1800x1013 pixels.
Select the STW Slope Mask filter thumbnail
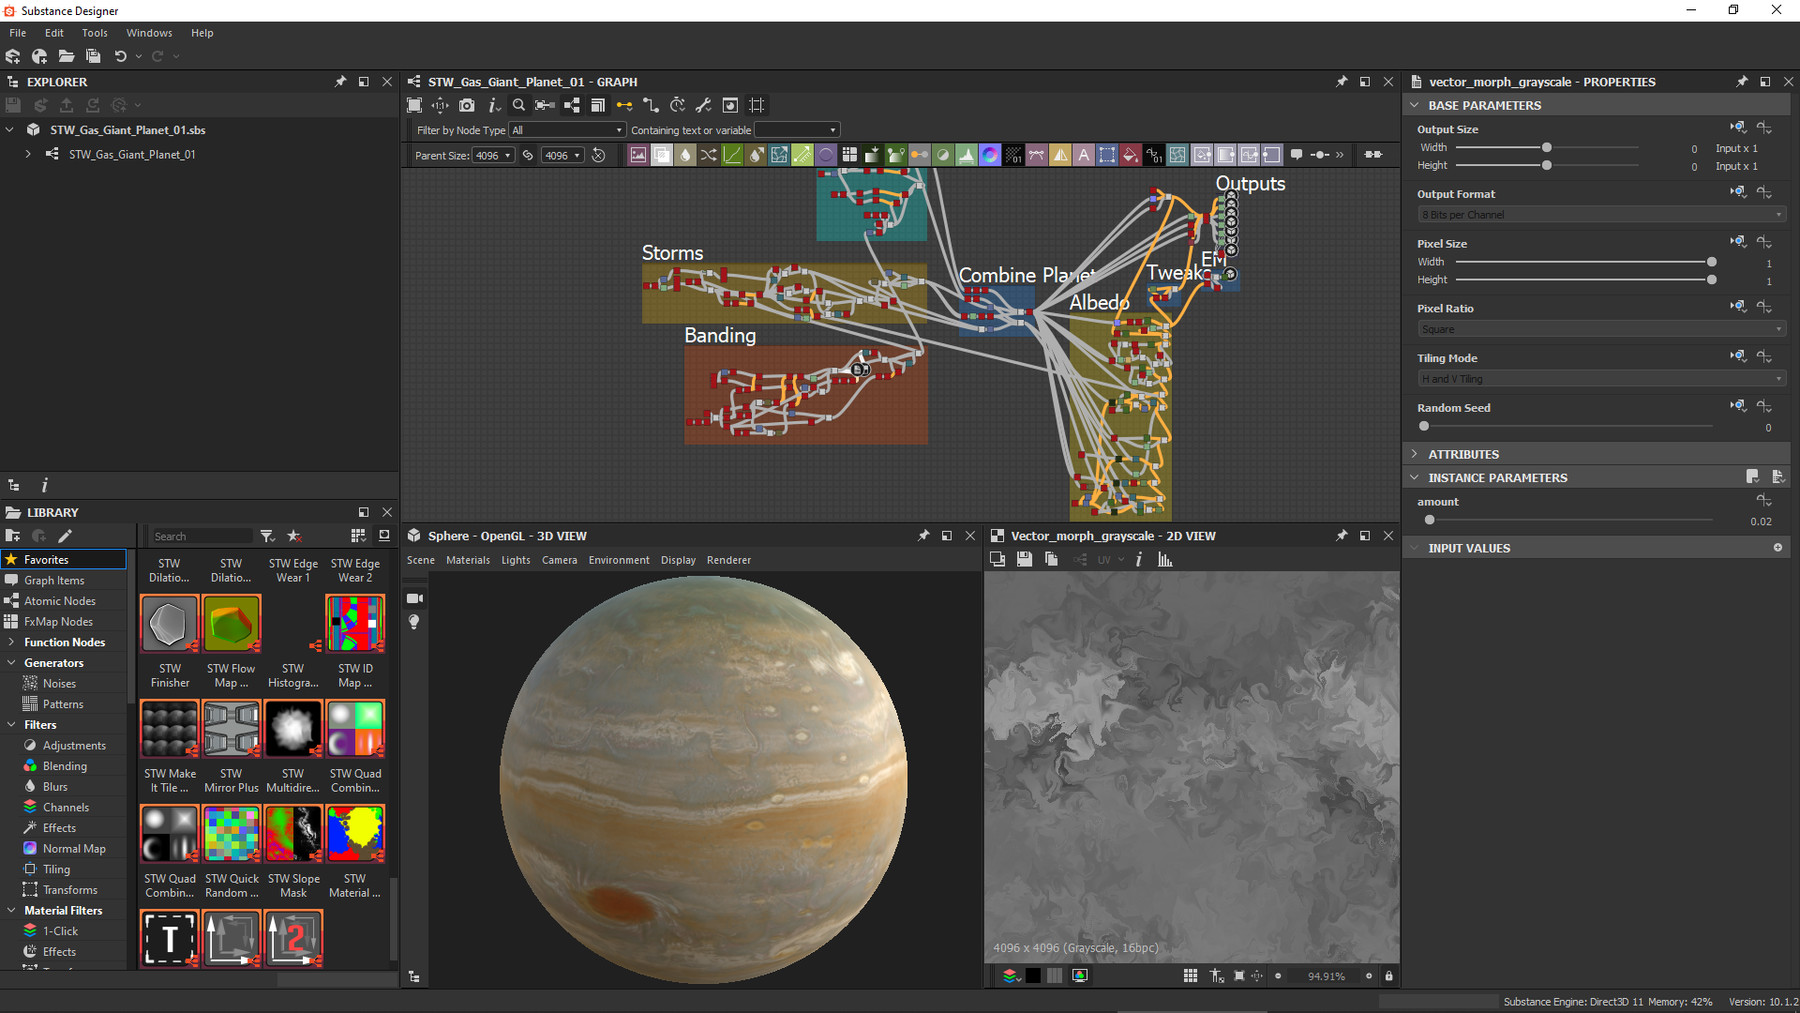[293, 833]
